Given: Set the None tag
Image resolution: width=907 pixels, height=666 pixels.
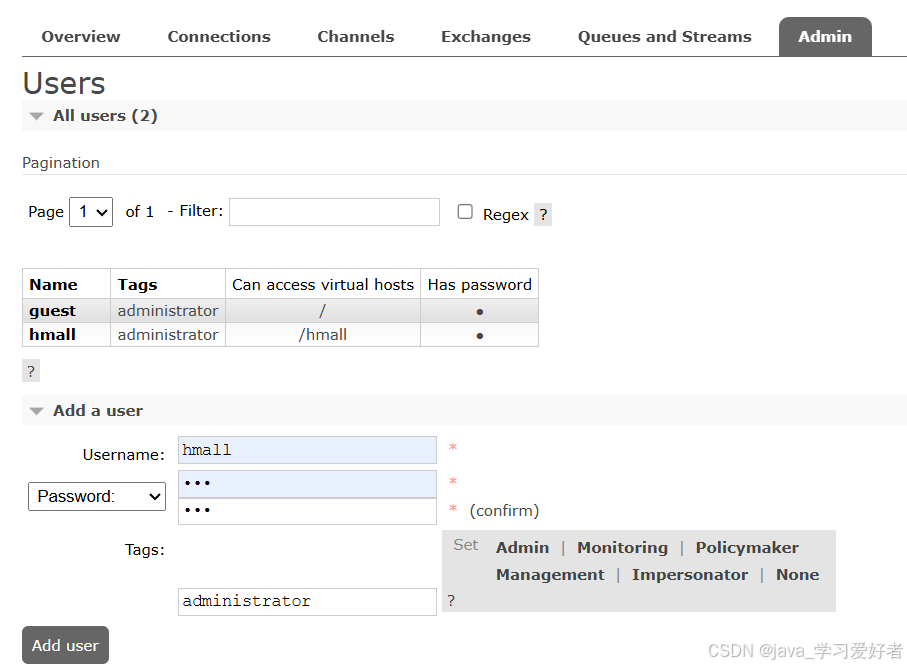Looking at the screenshot, I should point(798,575).
